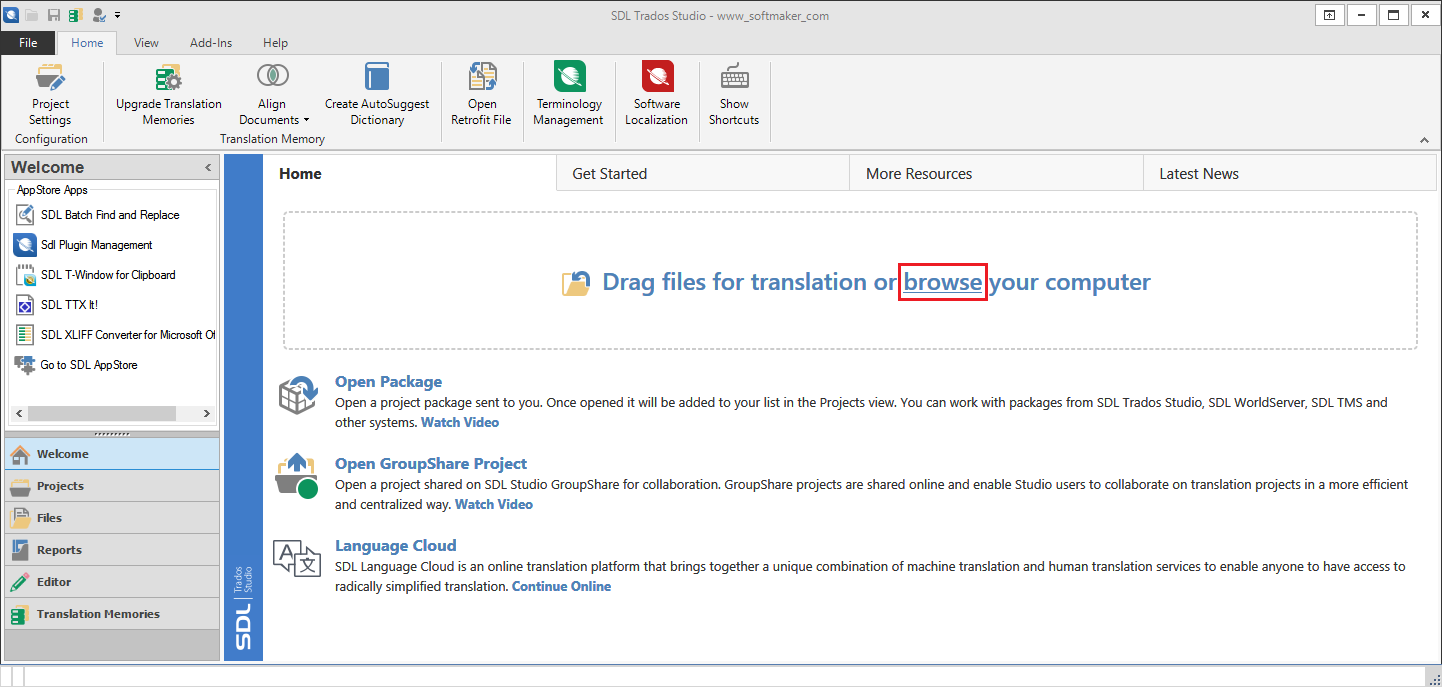Select the Help ribbon tab
Viewport: 1442px width, 687px height.
tap(275, 43)
